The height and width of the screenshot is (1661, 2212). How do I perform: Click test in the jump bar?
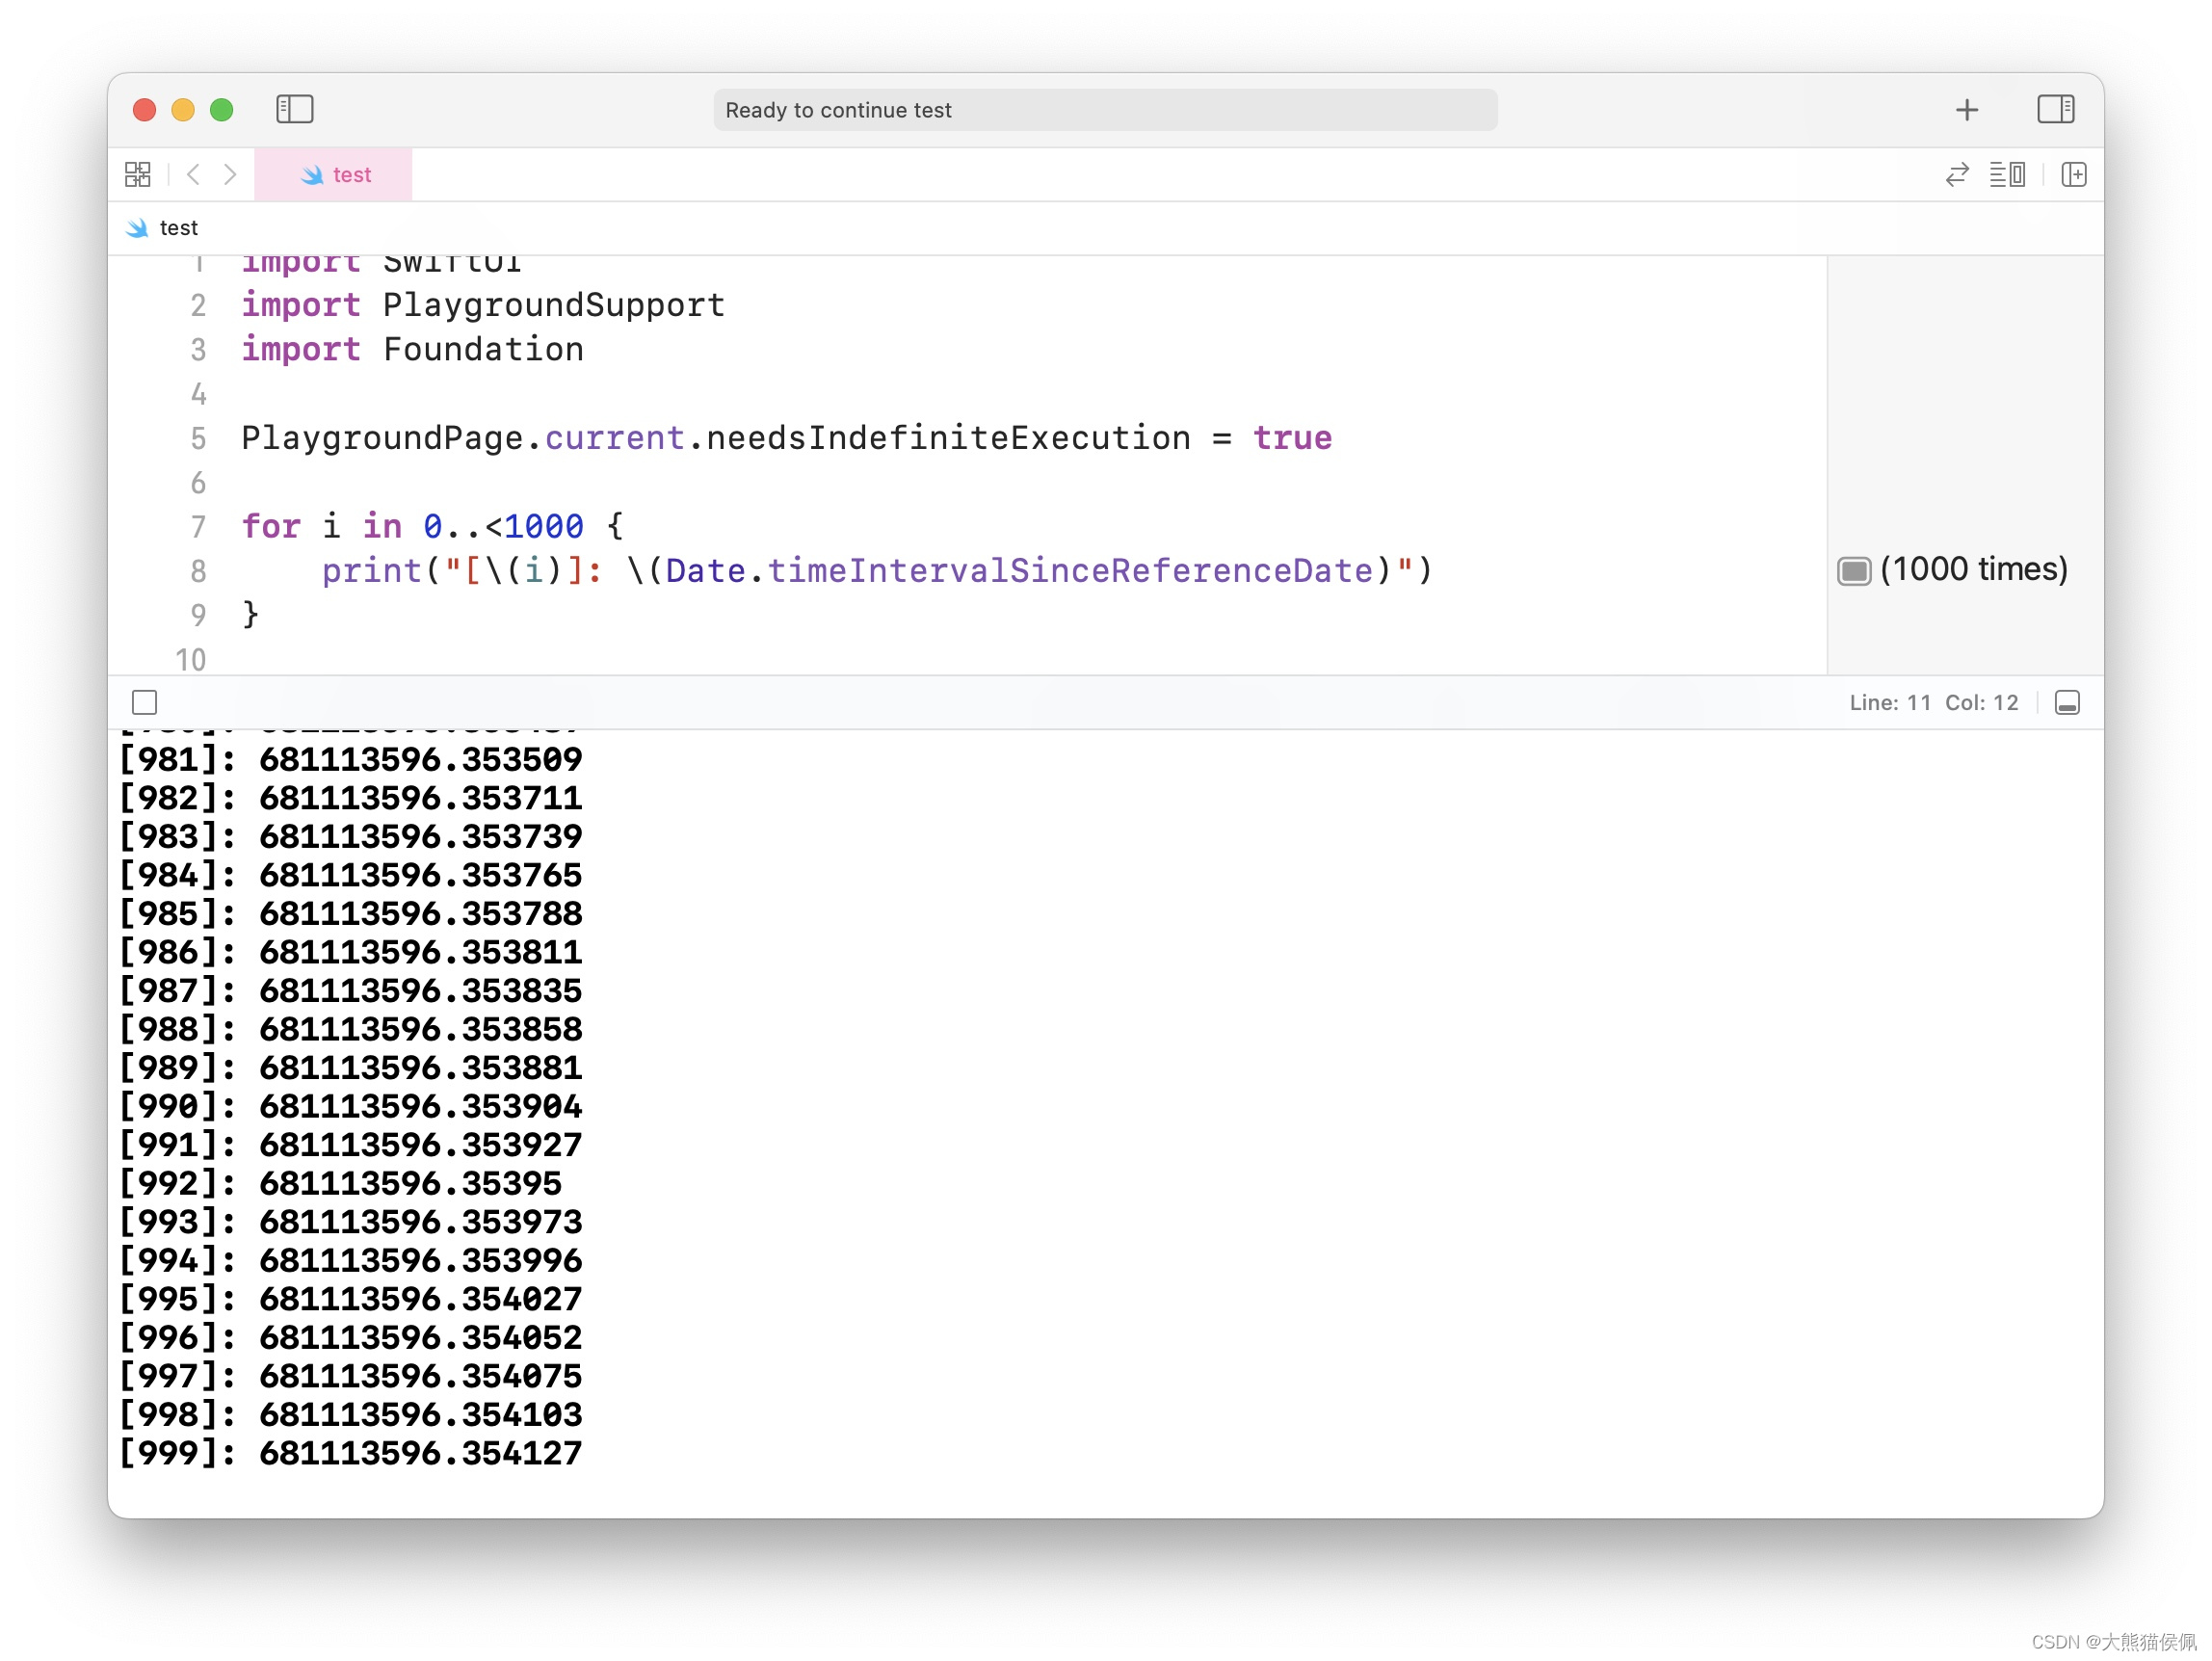point(178,228)
